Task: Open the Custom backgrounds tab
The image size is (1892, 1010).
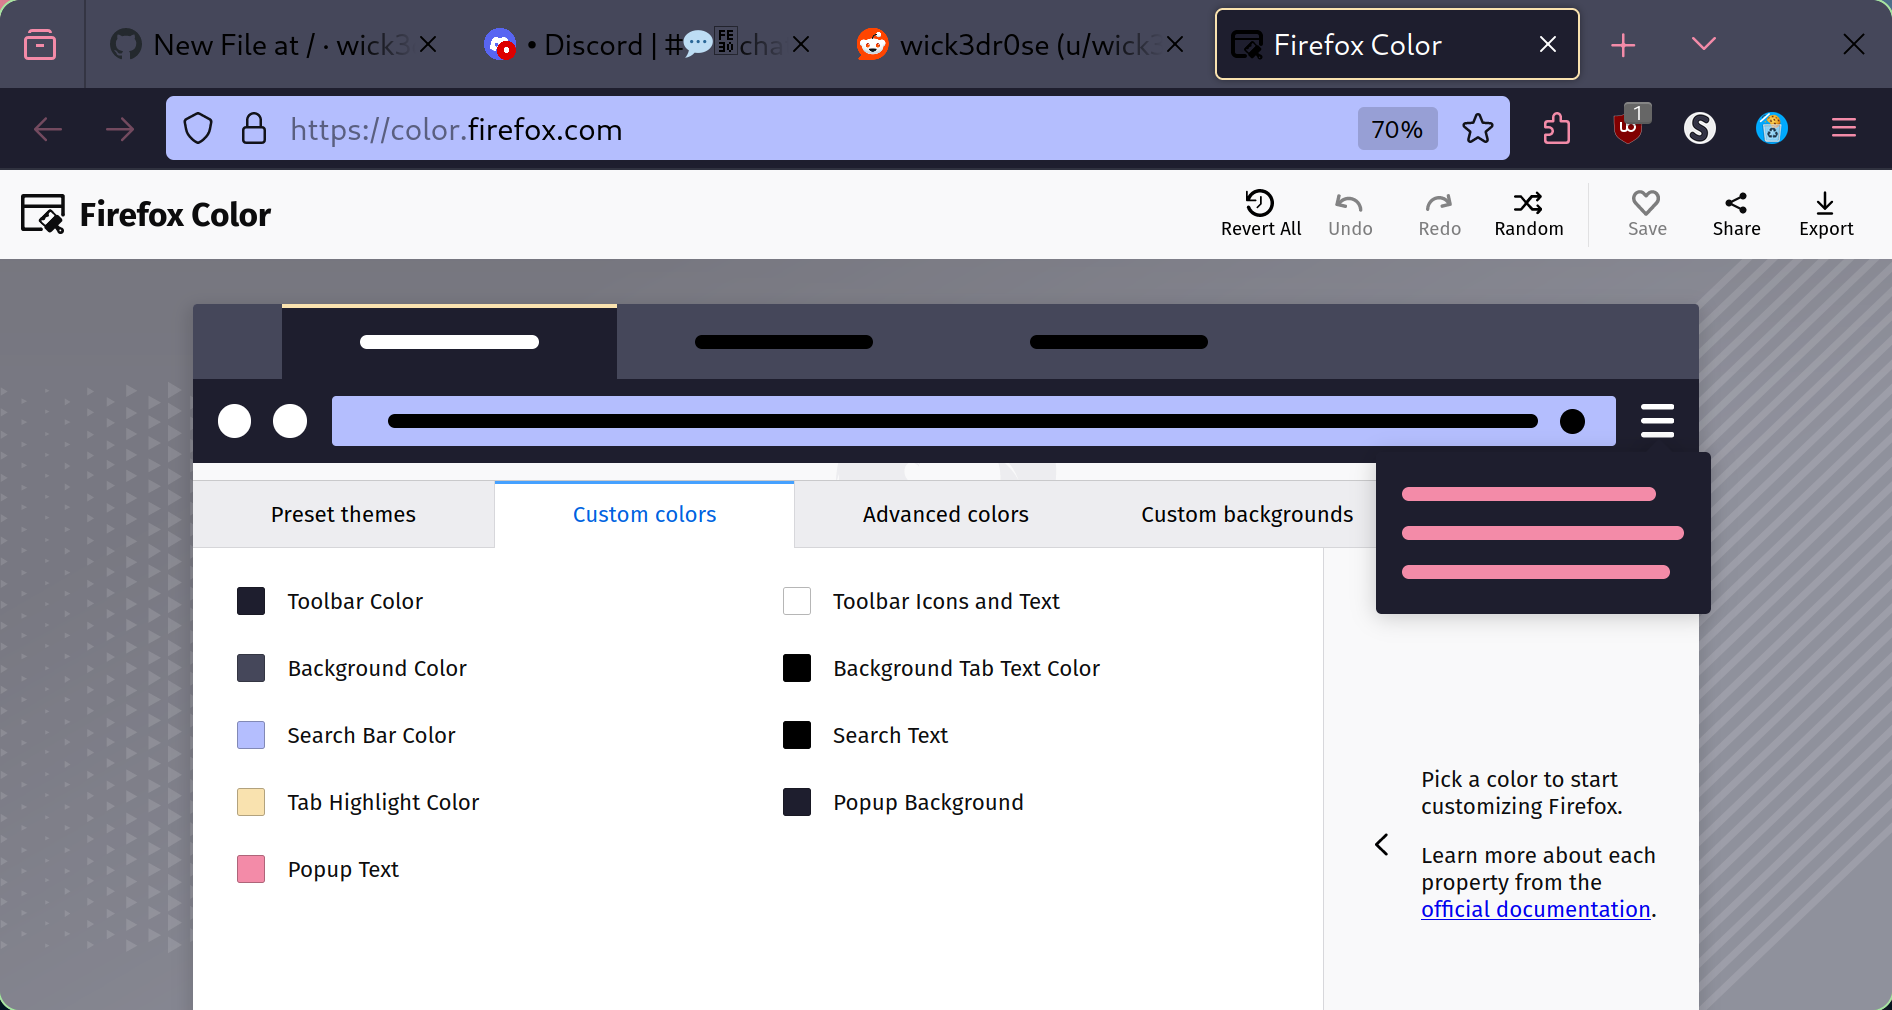Action: tap(1247, 514)
